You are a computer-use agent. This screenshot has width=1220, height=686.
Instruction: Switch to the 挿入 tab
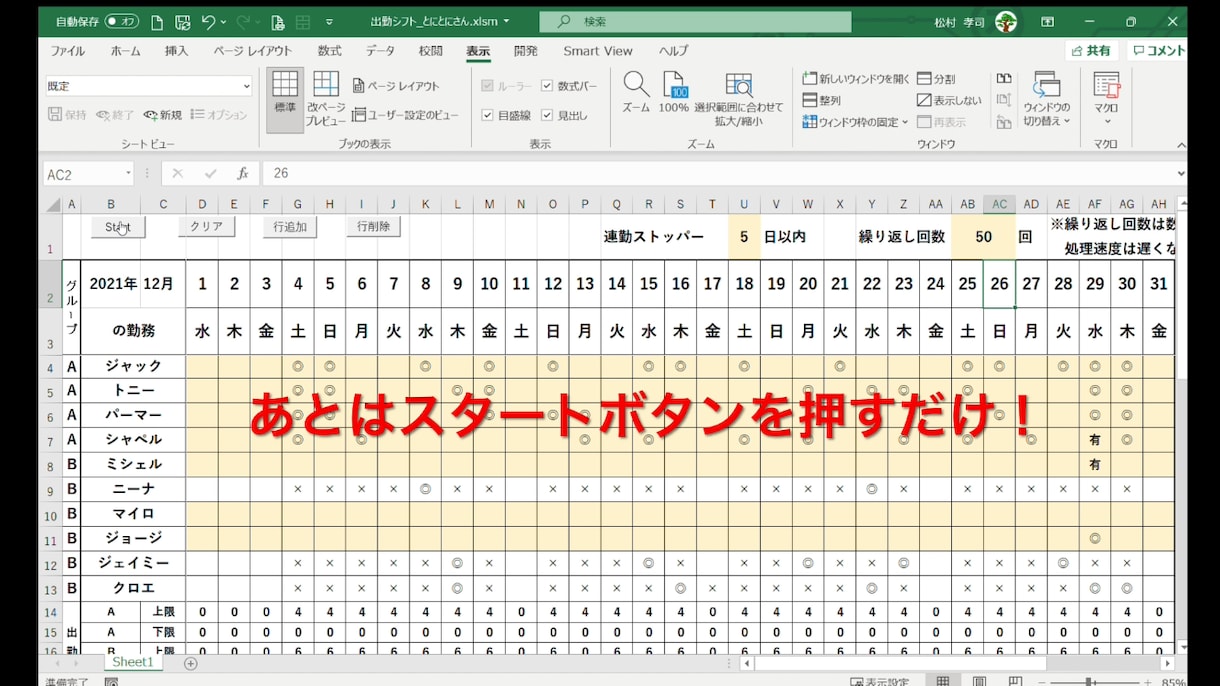click(177, 51)
